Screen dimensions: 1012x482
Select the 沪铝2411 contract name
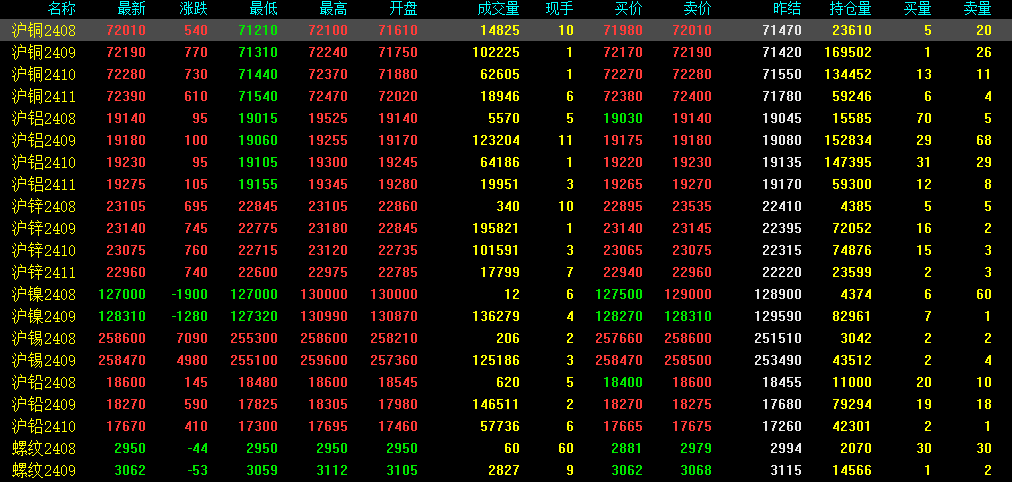pos(44,185)
